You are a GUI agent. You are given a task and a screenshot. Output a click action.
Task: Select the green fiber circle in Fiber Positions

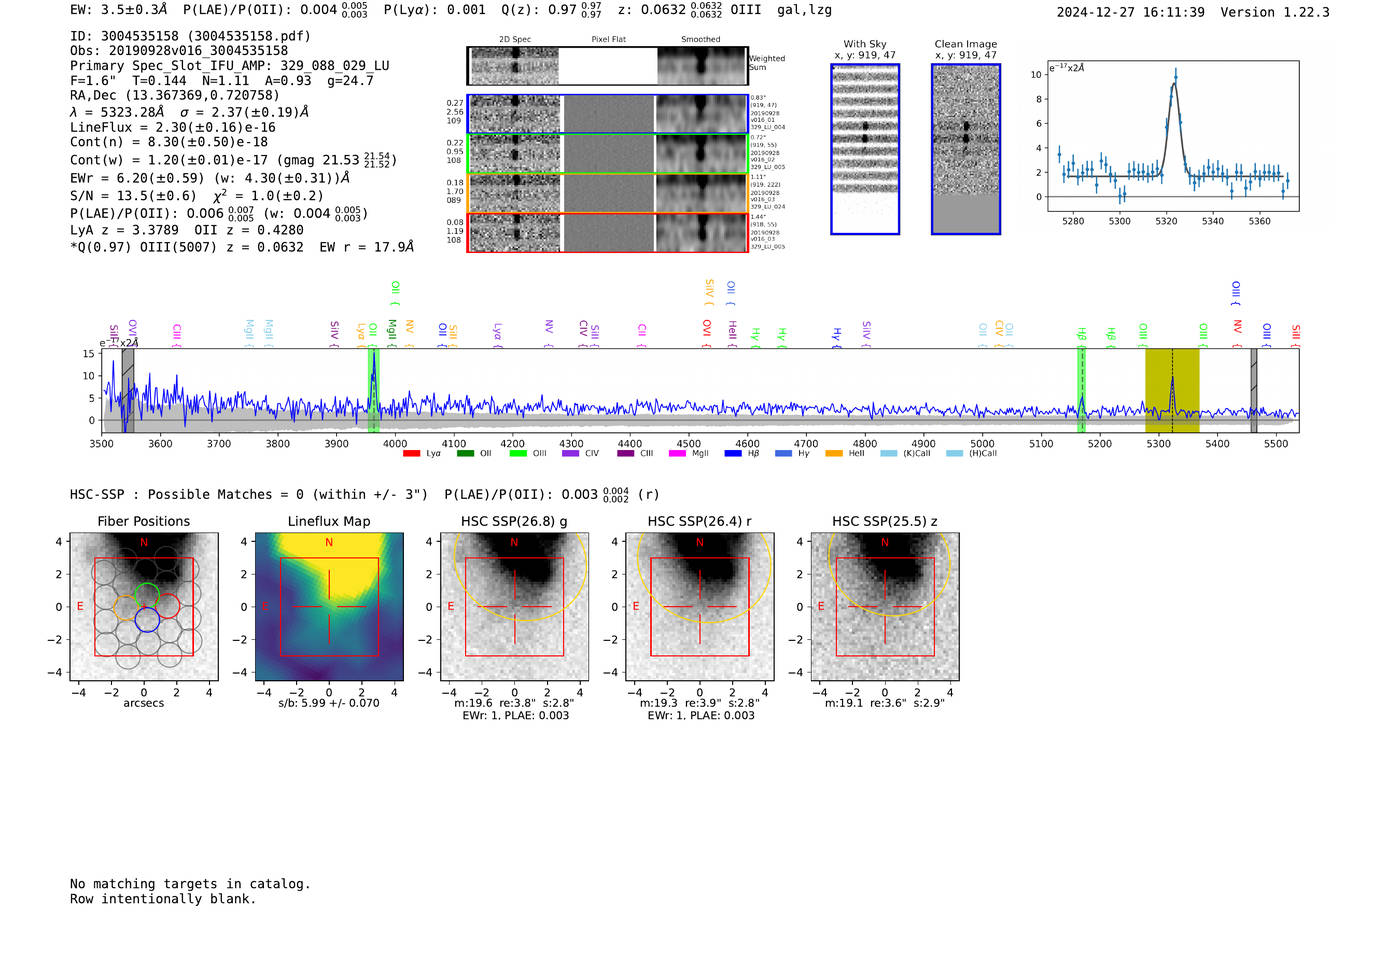[x=146, y=595]
